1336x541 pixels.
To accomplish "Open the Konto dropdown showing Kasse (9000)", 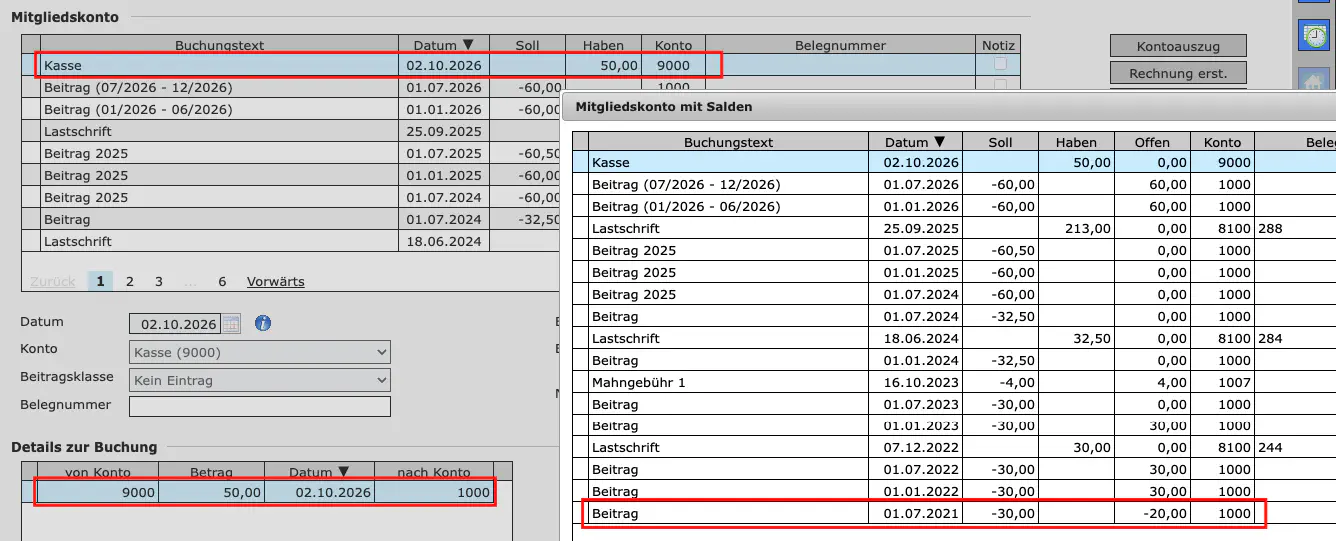I will (x=260, y=352).
